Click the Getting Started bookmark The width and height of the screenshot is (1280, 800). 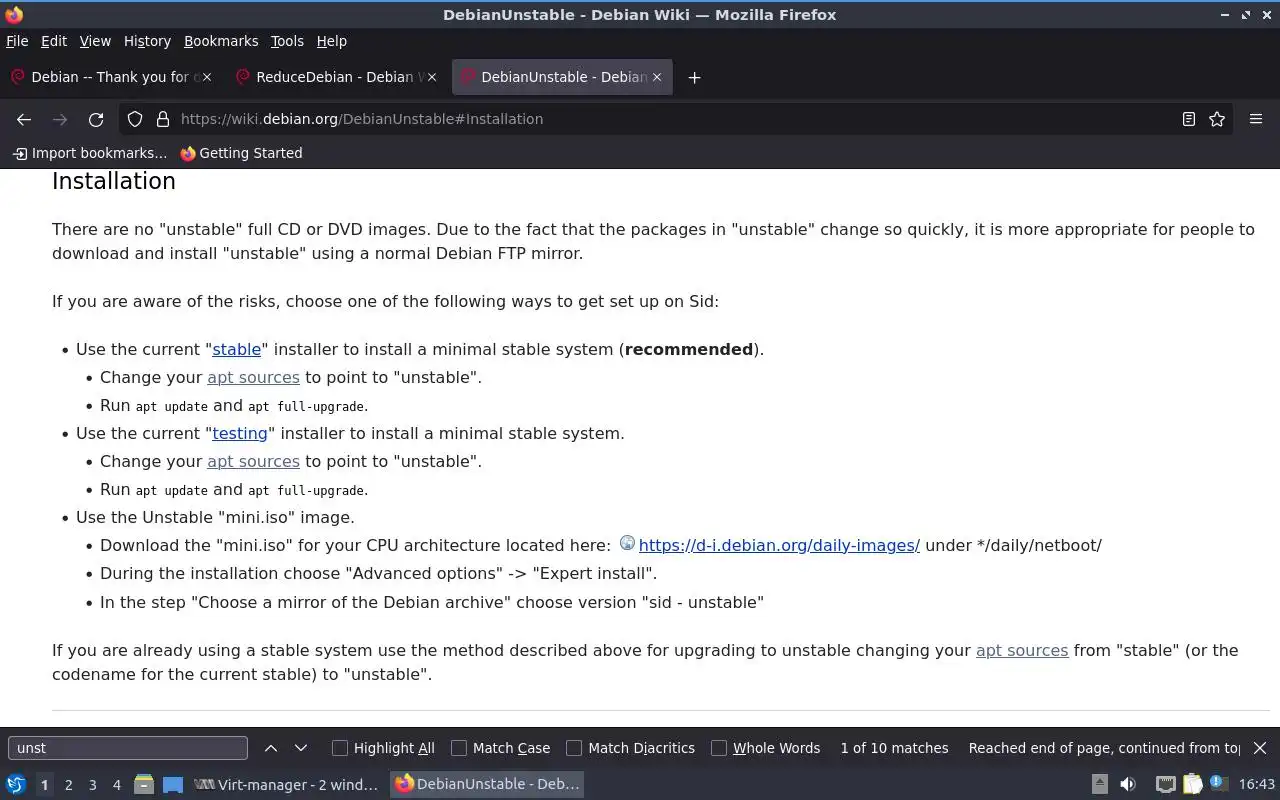pos(241,153)
